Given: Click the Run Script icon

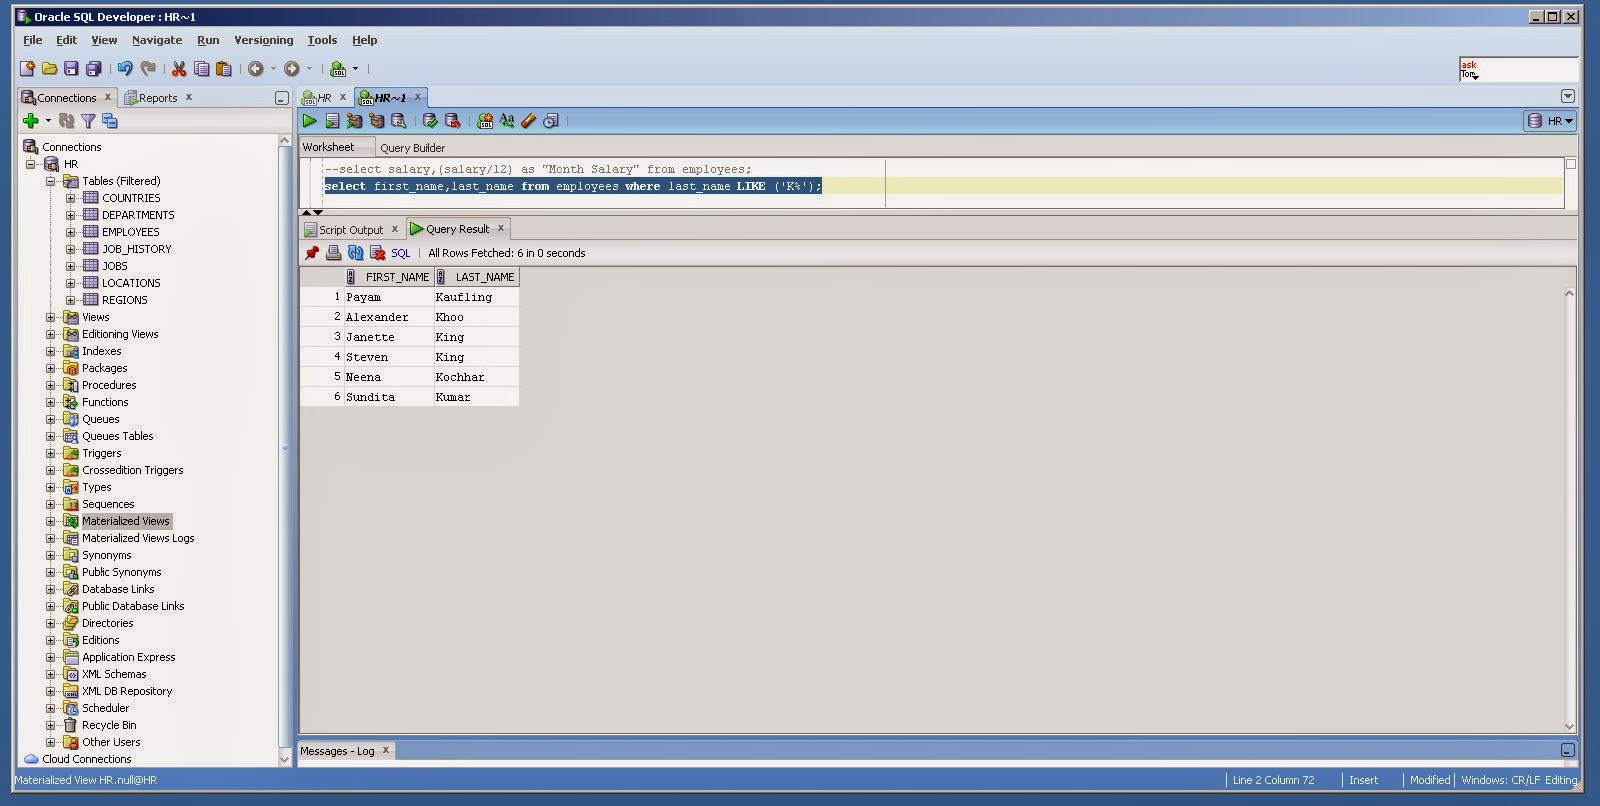Looking at the screenshot, I should [332, 121].
